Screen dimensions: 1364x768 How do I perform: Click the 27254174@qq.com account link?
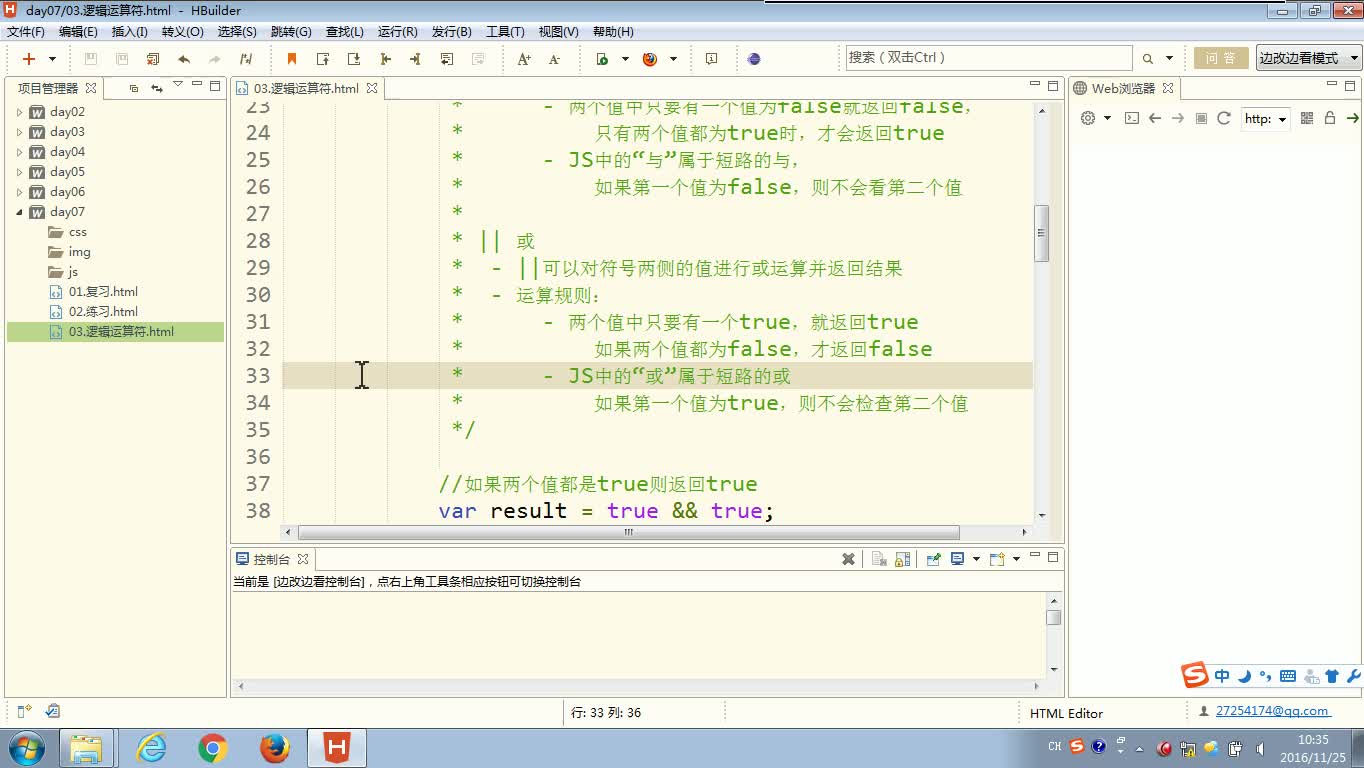[1272, 711]
